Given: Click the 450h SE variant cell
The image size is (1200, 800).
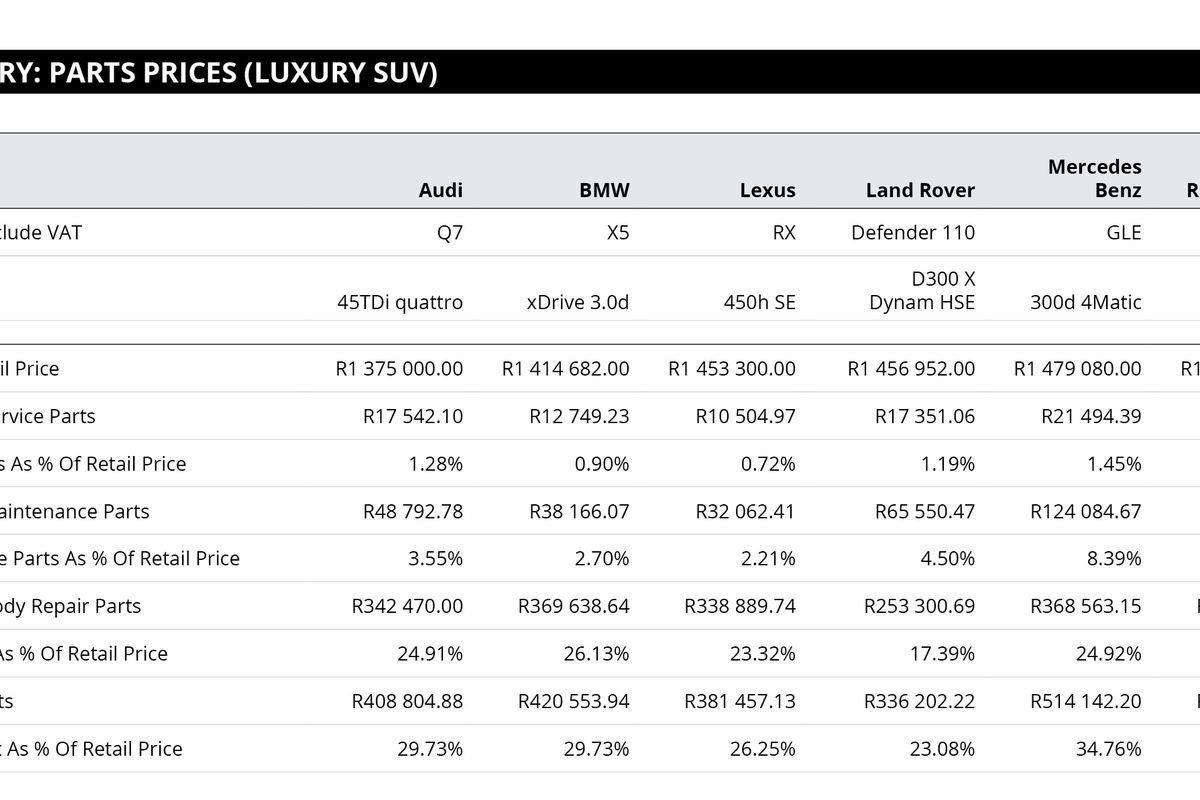Looking at the screenshot, I should tap(759, 302).
